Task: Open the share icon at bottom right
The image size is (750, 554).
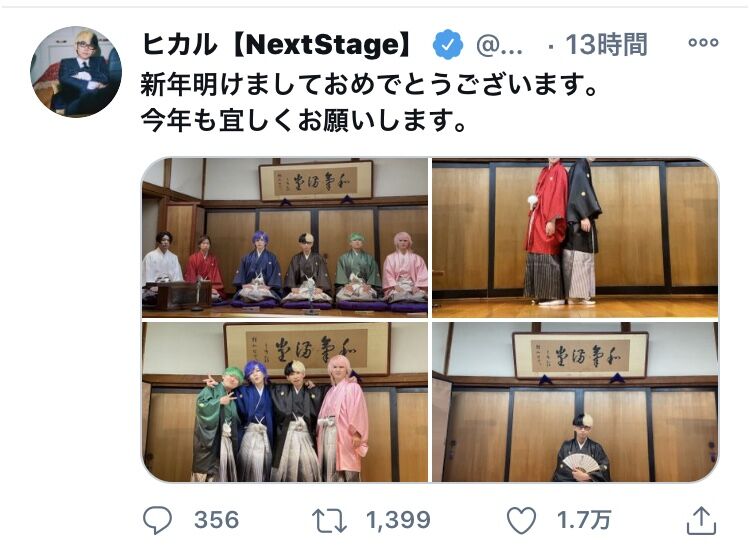Action: [x=701, y=520]
